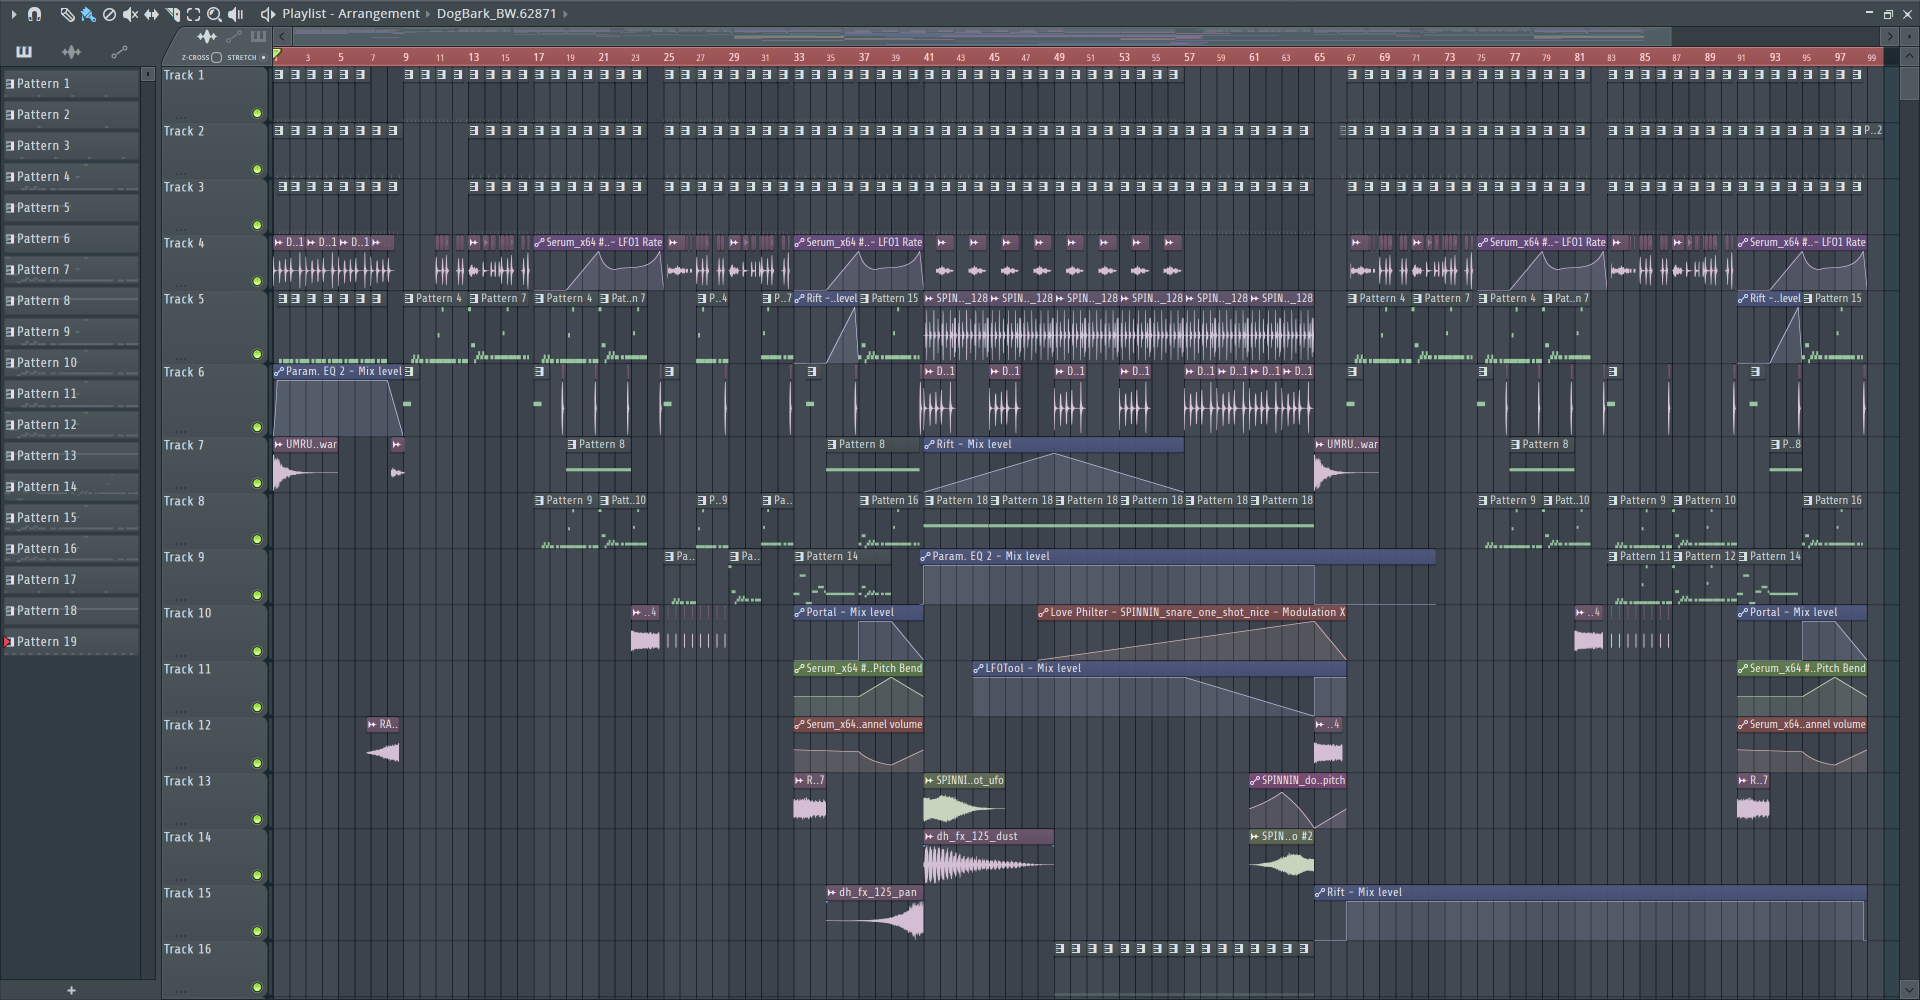This screenshot has height=1000, width=1920.
Task: Click speaker icon beside Playlist title
Action: tap(267, 14)
